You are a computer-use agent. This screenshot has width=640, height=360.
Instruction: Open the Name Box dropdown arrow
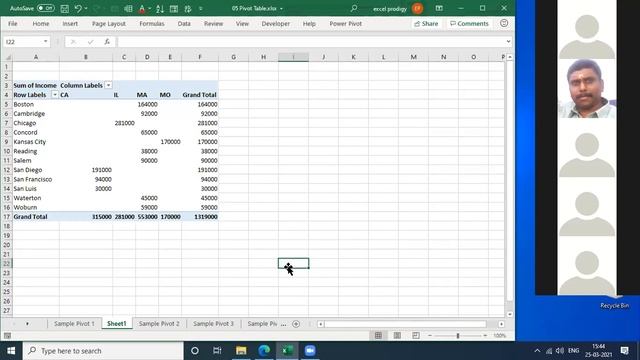[x=45, y=41]
